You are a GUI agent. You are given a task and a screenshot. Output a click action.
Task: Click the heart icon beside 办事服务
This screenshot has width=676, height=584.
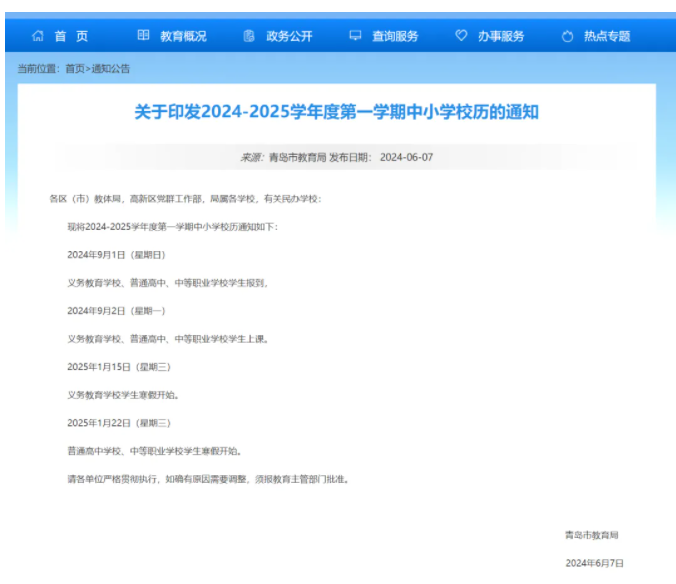461,35
